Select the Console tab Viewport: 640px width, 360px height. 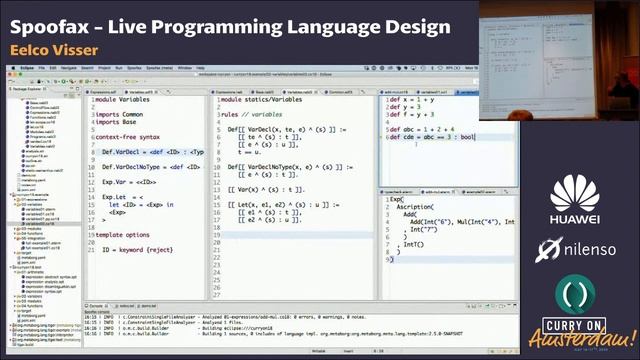[x=96, y=306]
